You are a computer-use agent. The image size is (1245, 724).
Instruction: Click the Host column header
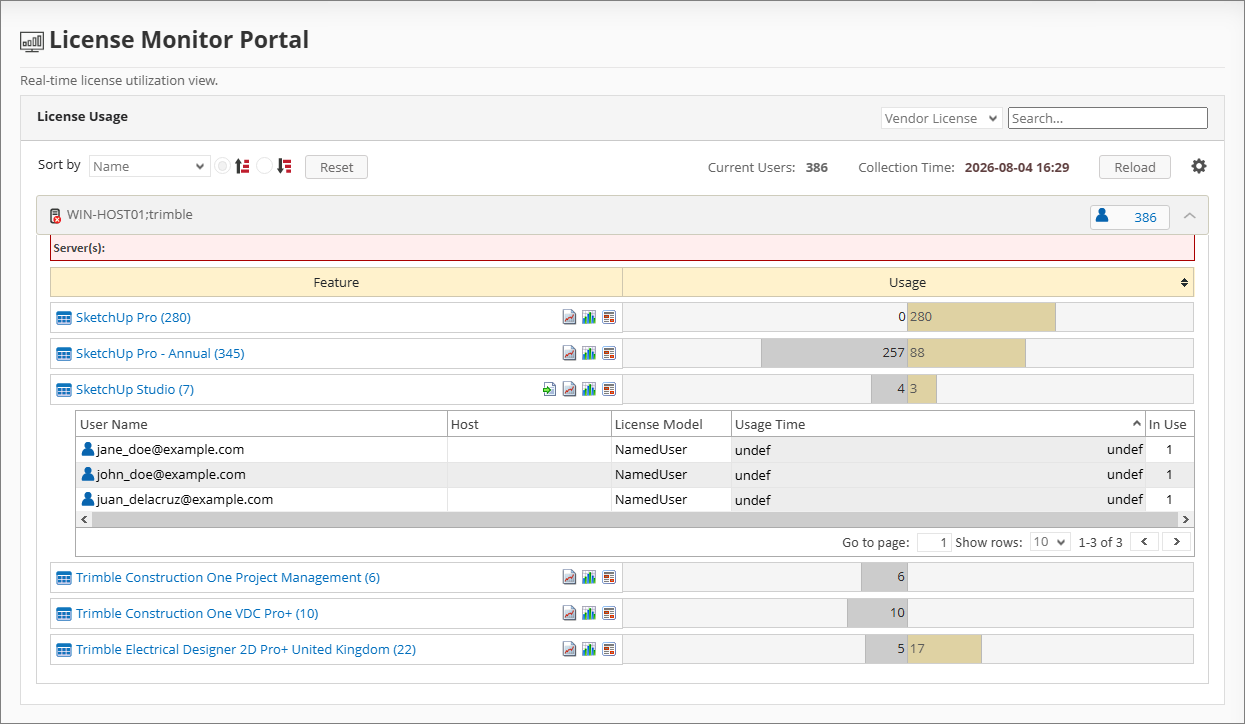[530, 424]
